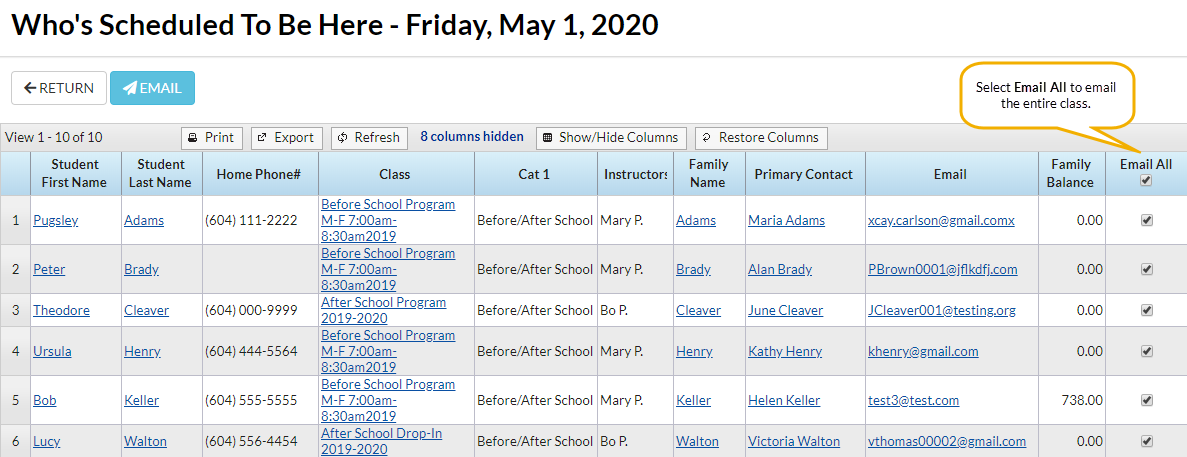Sort by Family Balance column header

click(1071, 174)
